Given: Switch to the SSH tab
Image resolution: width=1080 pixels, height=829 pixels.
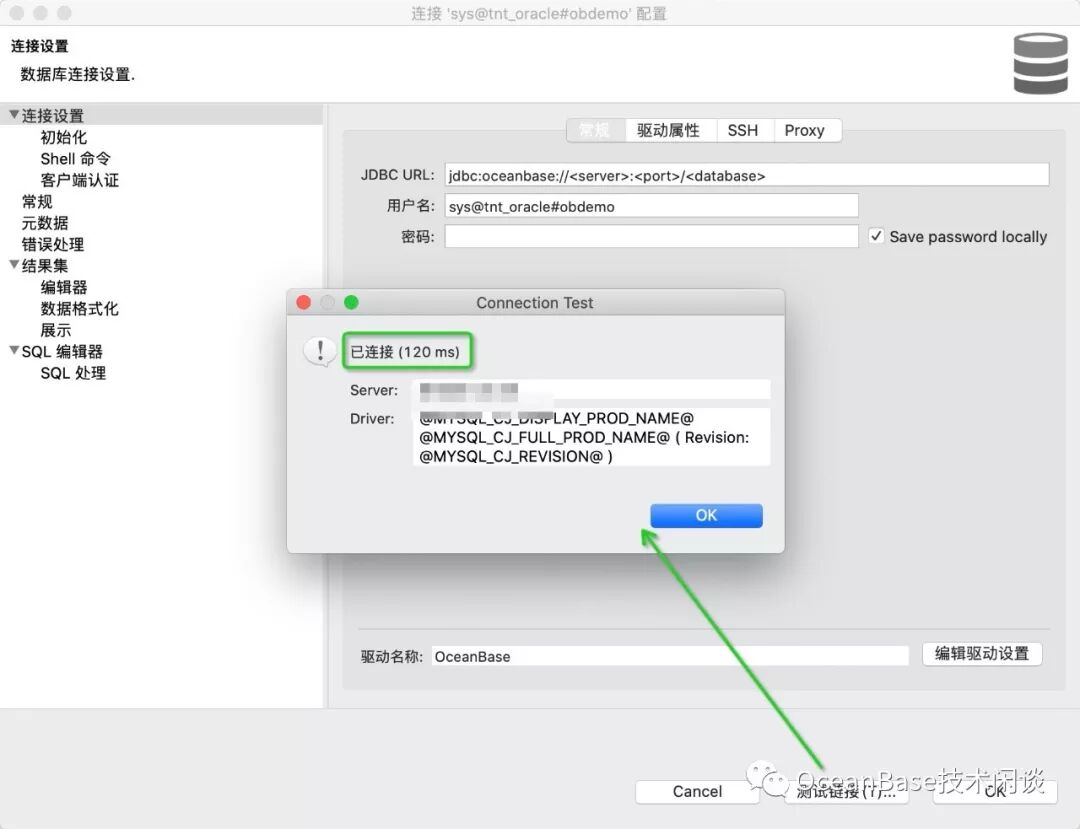Looking at the screenshot, I should [742, 130].
